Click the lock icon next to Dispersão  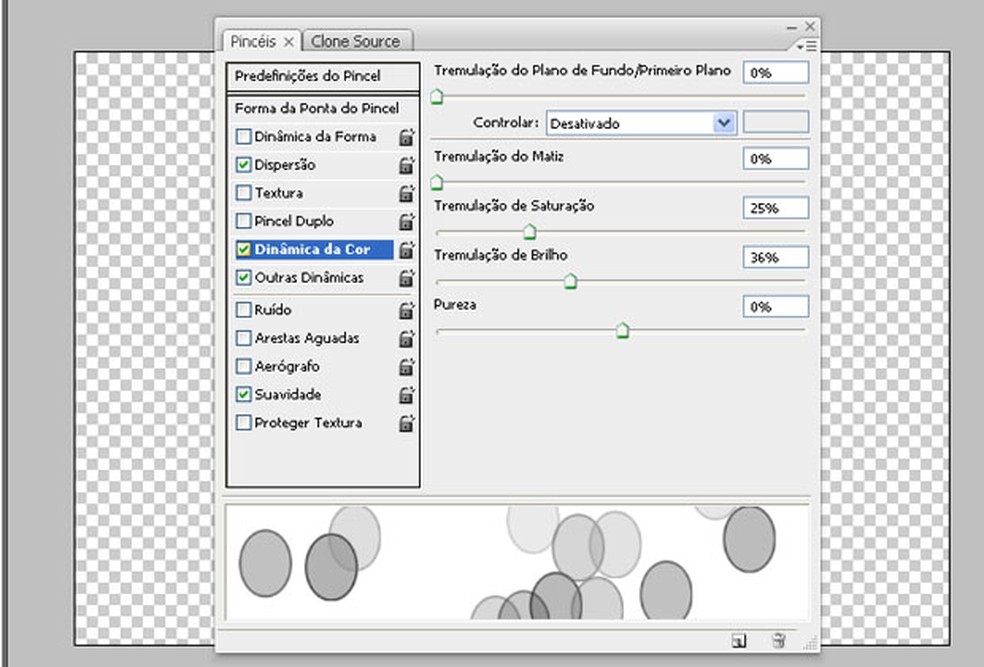point(407,165)
